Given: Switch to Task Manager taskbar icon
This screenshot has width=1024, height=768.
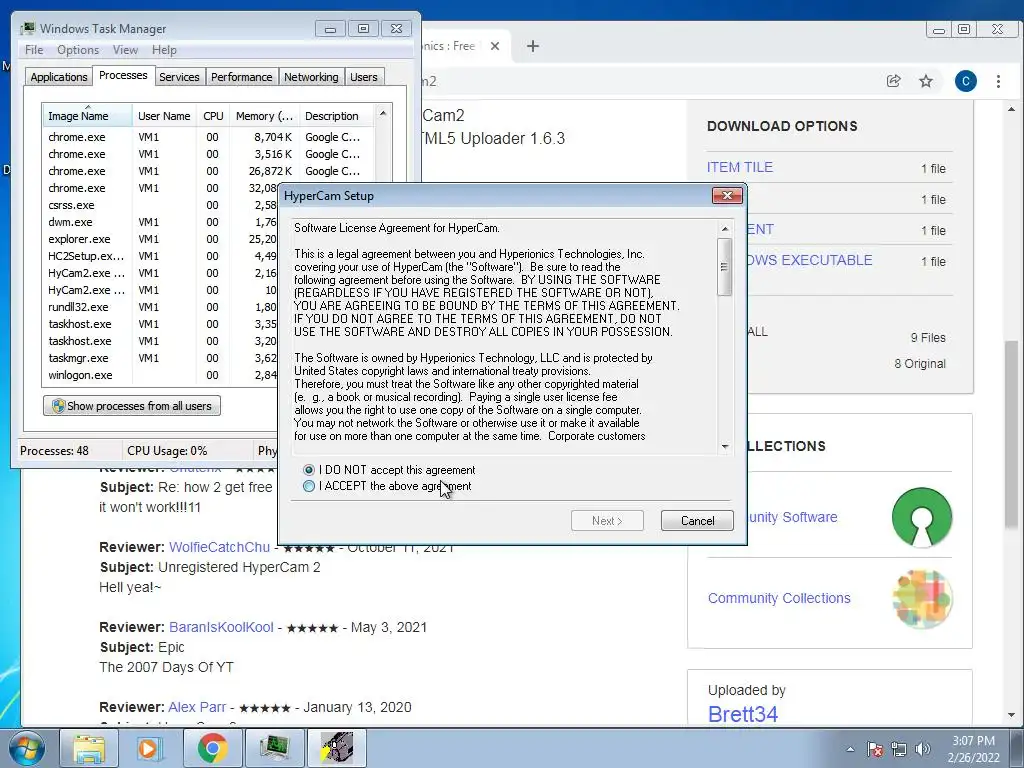Looking at the screenshot, I should pos(274,748).
